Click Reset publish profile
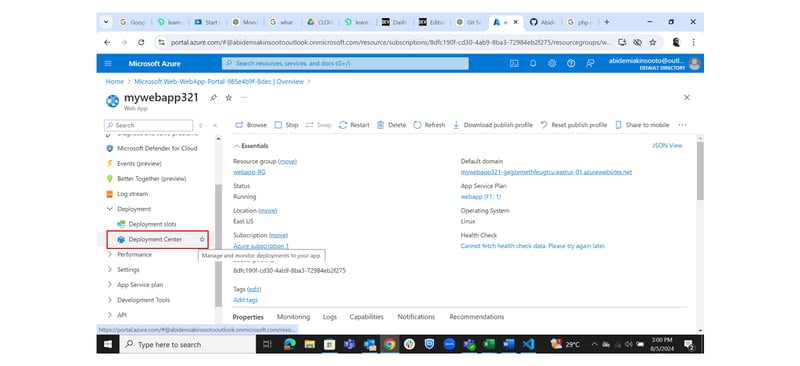 click(574, 125)
